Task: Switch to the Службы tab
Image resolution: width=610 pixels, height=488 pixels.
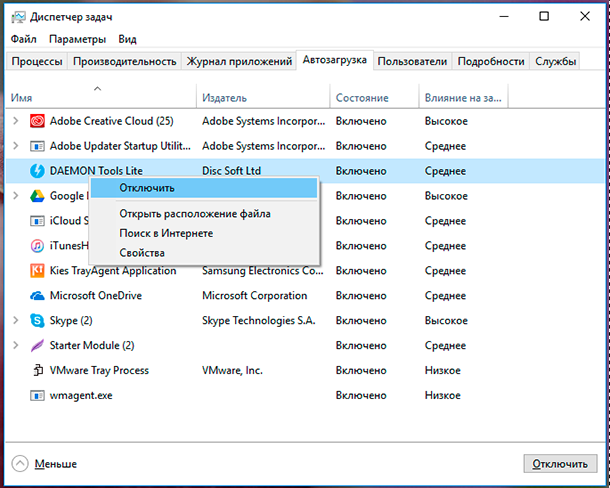Action: click(x=555, y=61)
